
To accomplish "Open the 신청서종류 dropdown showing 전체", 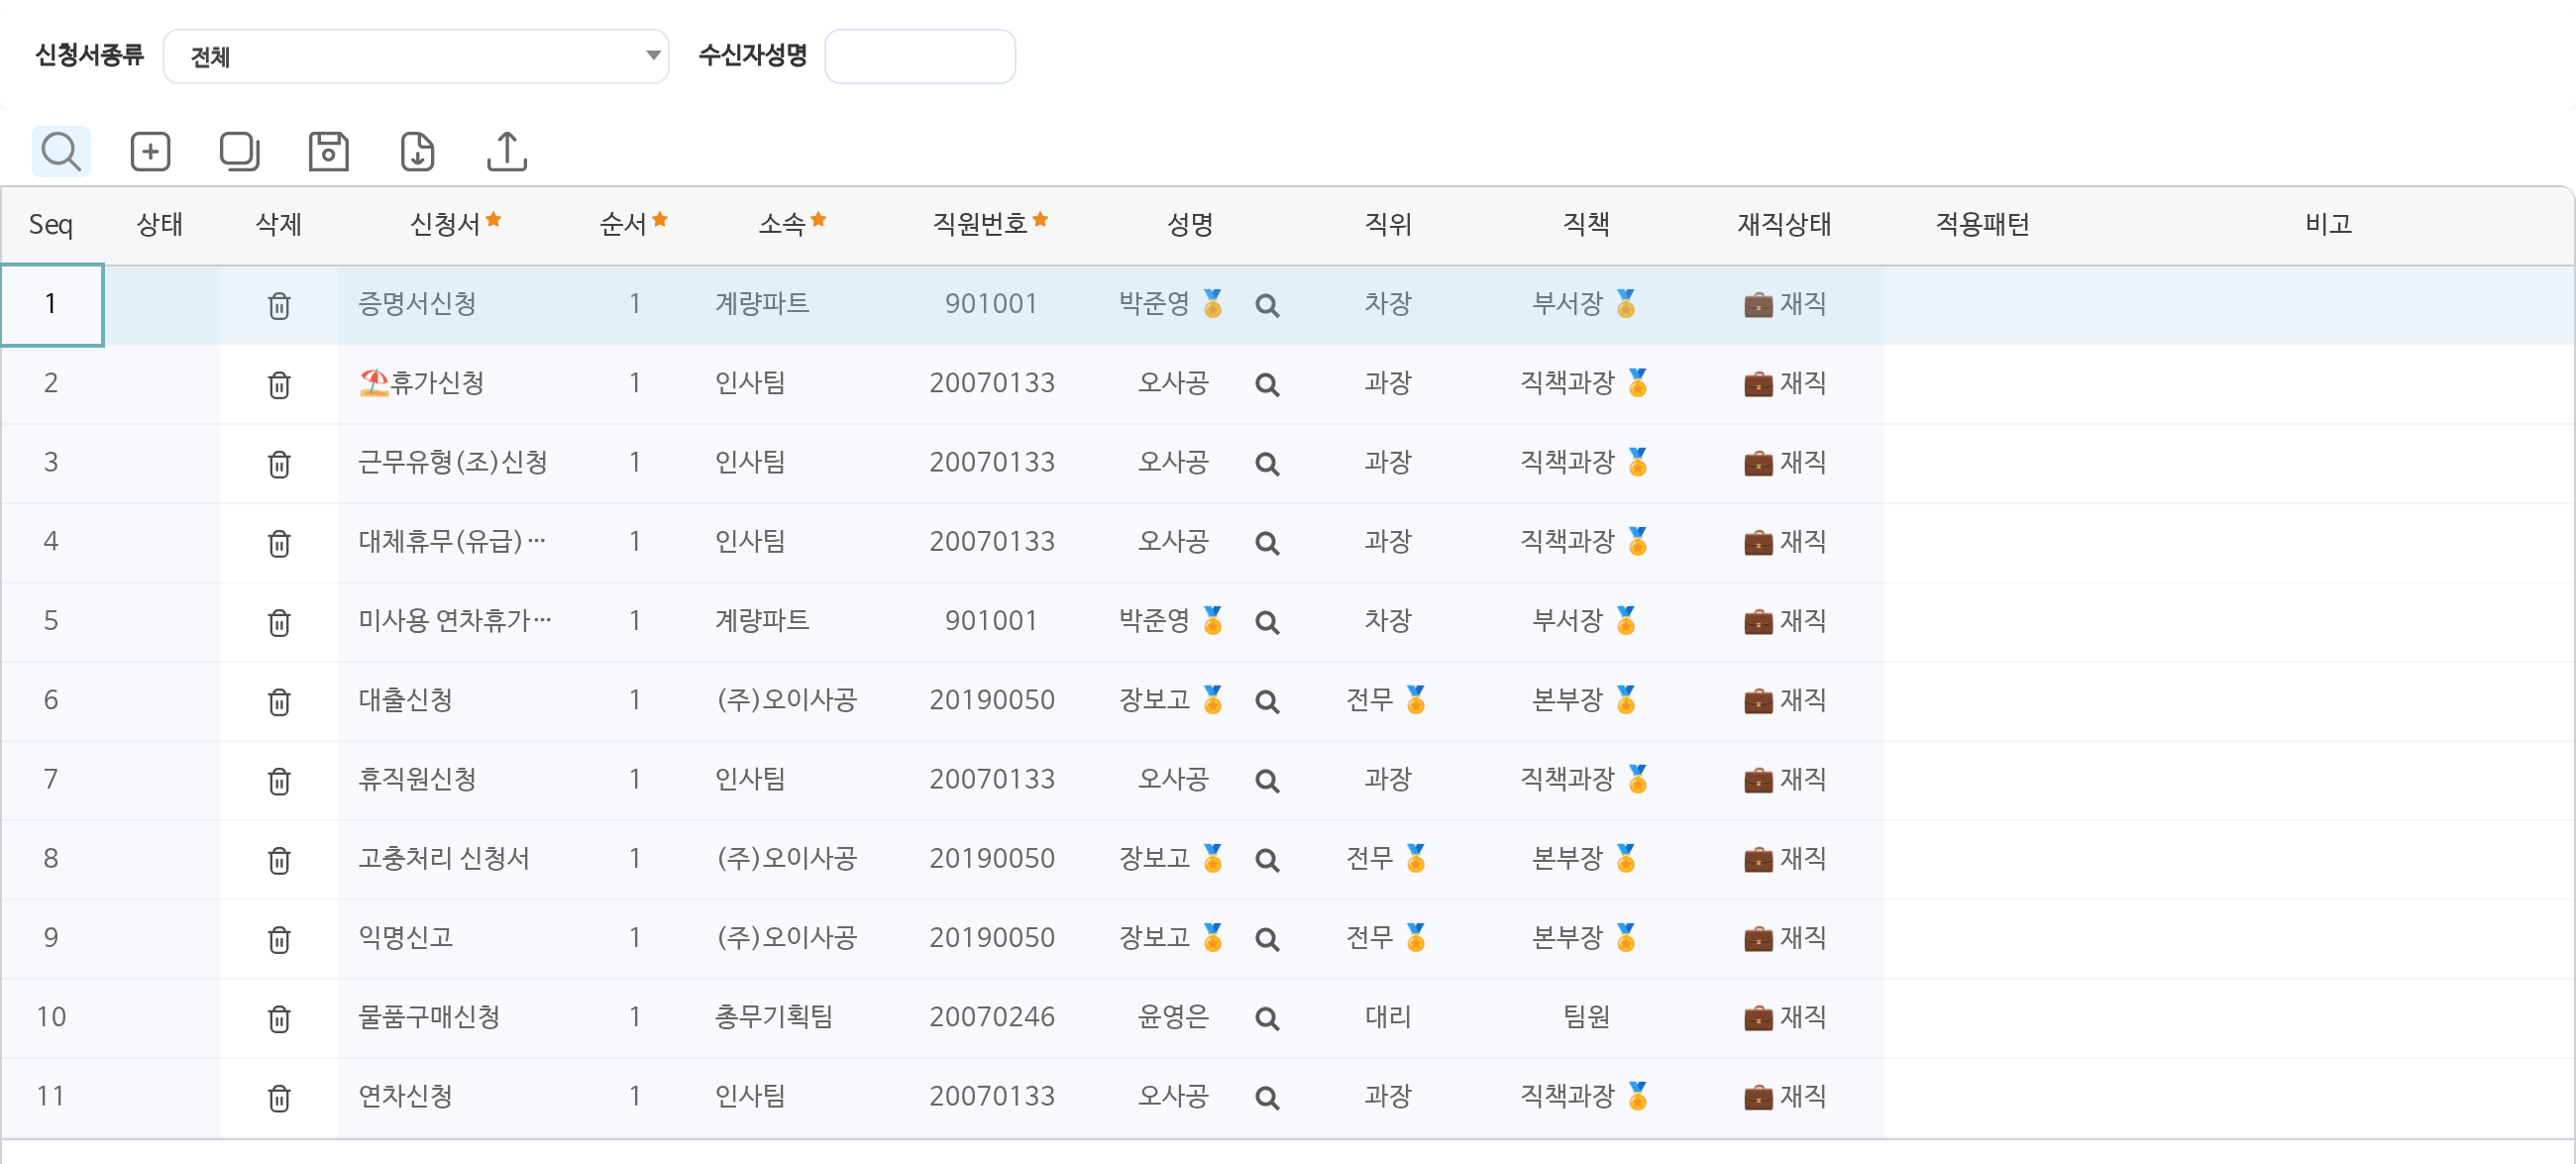I will click(416, 56).
